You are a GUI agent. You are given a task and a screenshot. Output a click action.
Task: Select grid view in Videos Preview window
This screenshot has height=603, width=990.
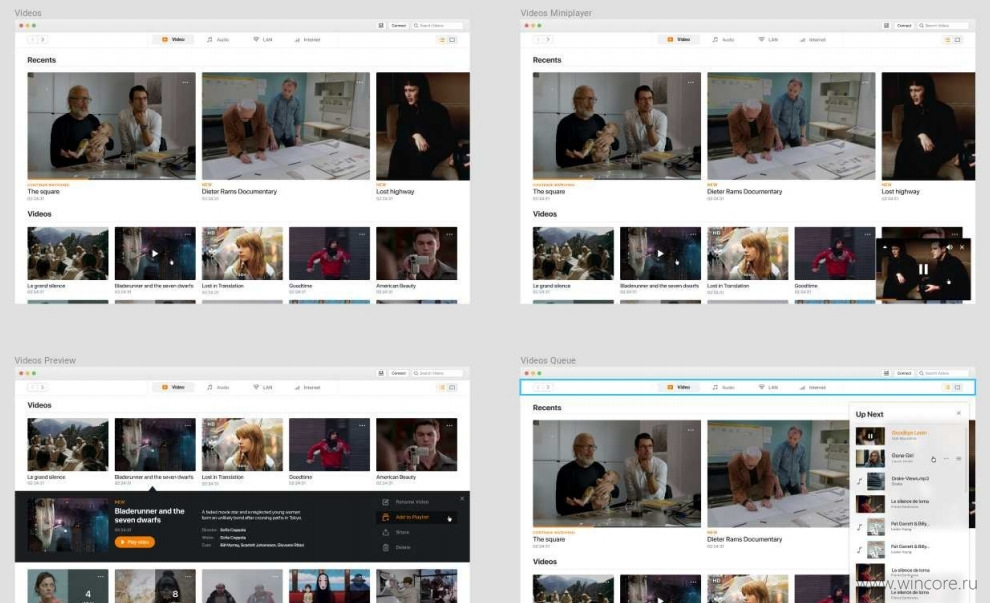(452, 388)
